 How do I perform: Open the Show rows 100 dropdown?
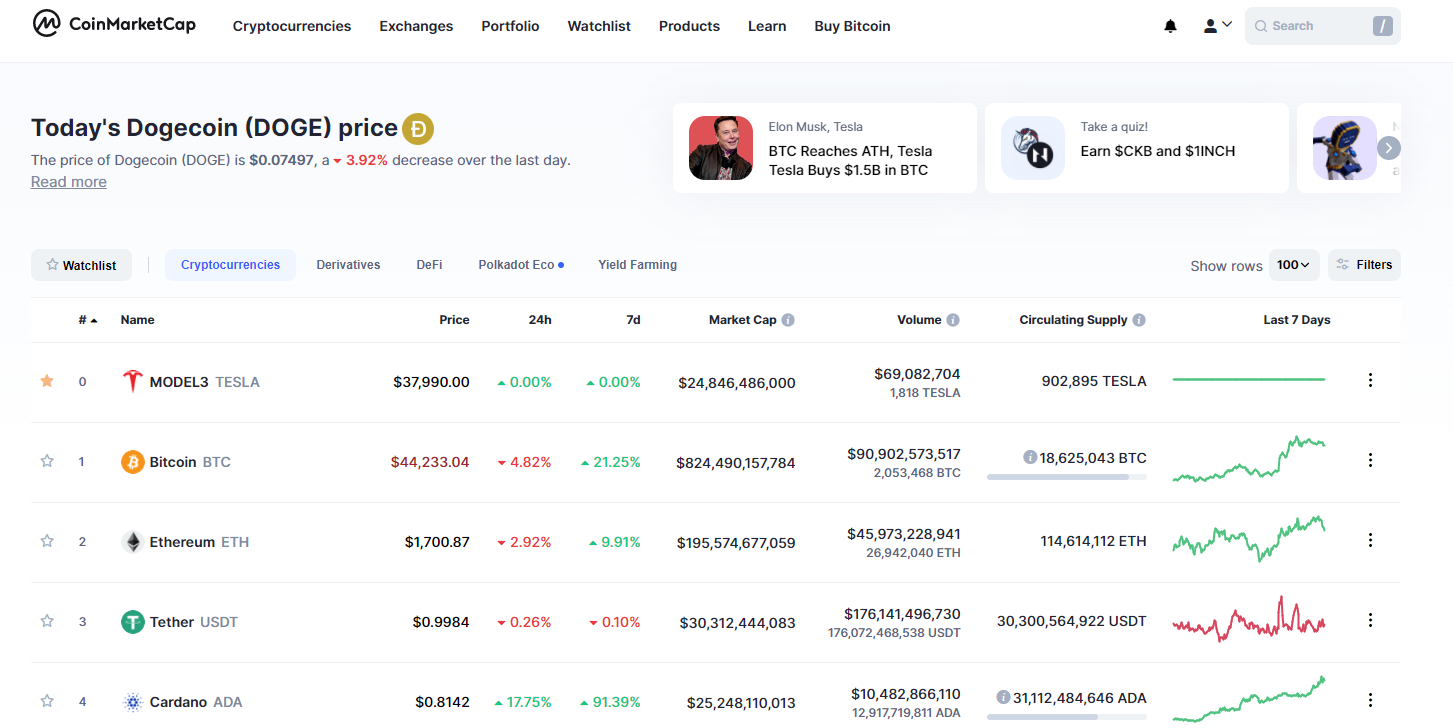pyautogui.click(x=1294, y=265)
